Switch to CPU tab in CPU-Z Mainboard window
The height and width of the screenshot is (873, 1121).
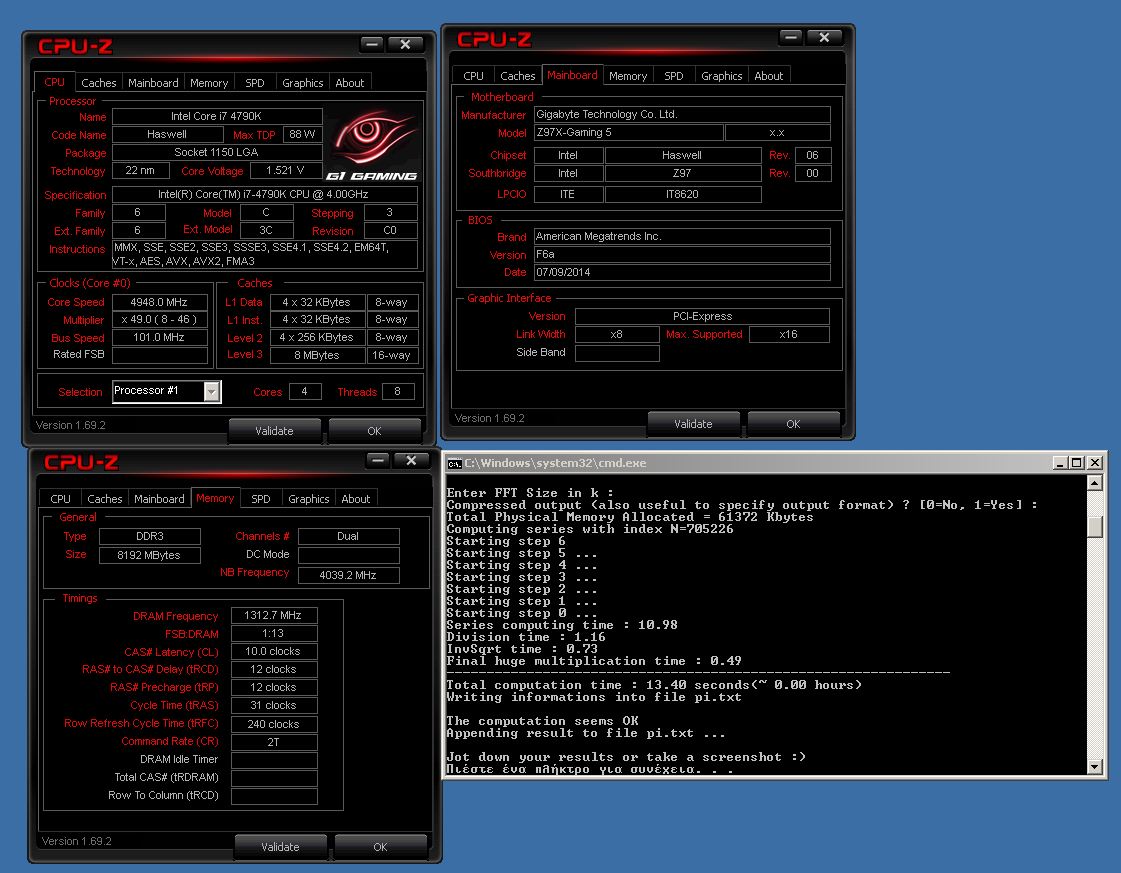473,76
